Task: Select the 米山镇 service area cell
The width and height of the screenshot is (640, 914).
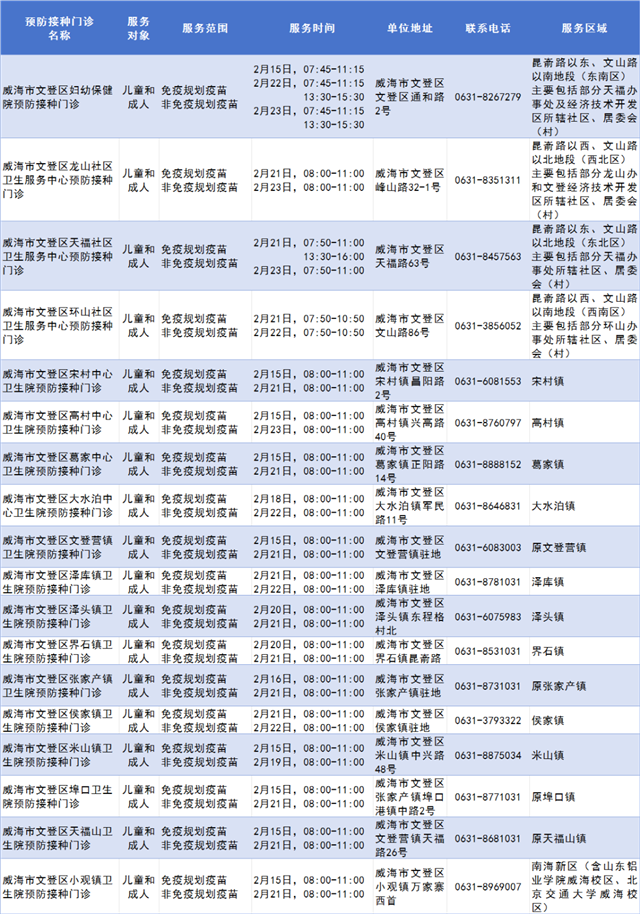Action: pyautogui.click(x=548, y=755)
